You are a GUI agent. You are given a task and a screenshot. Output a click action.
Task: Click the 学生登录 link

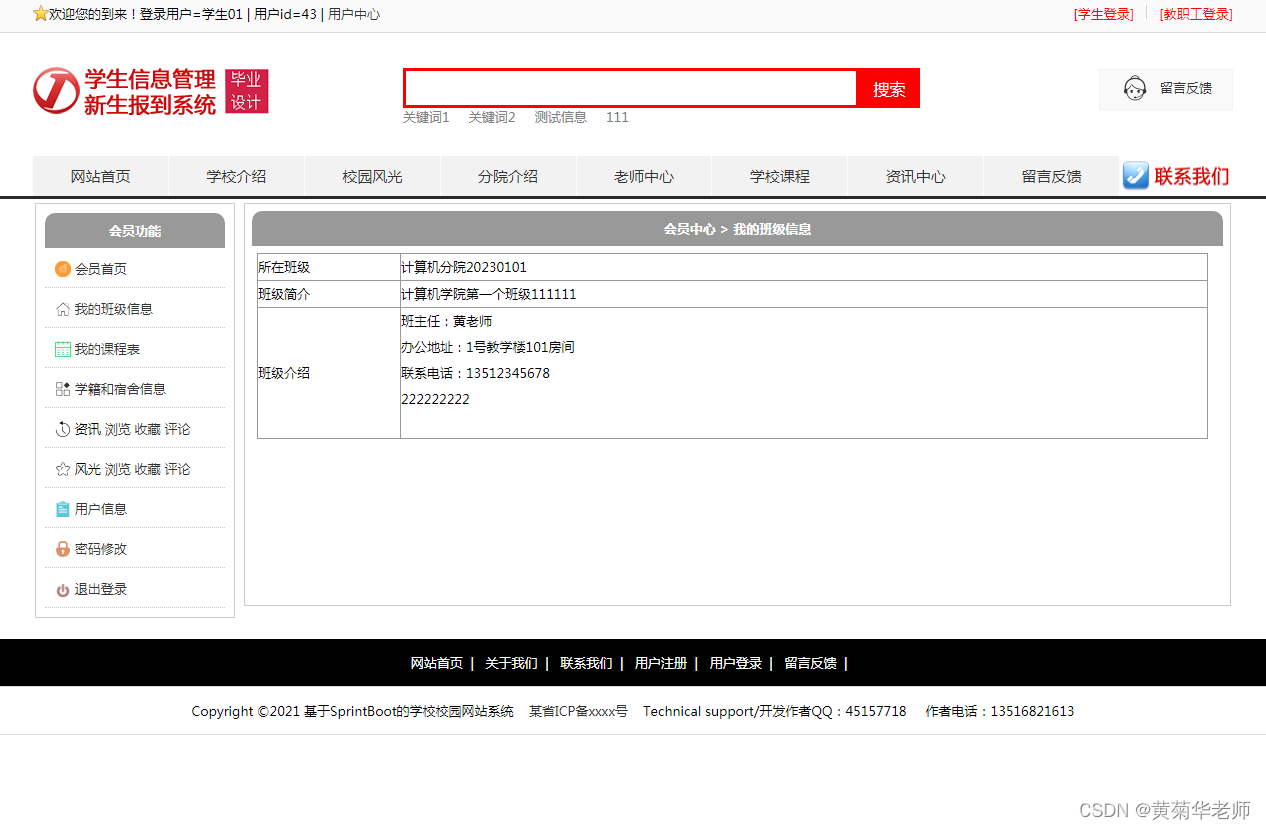click(x=1104, y=14)
